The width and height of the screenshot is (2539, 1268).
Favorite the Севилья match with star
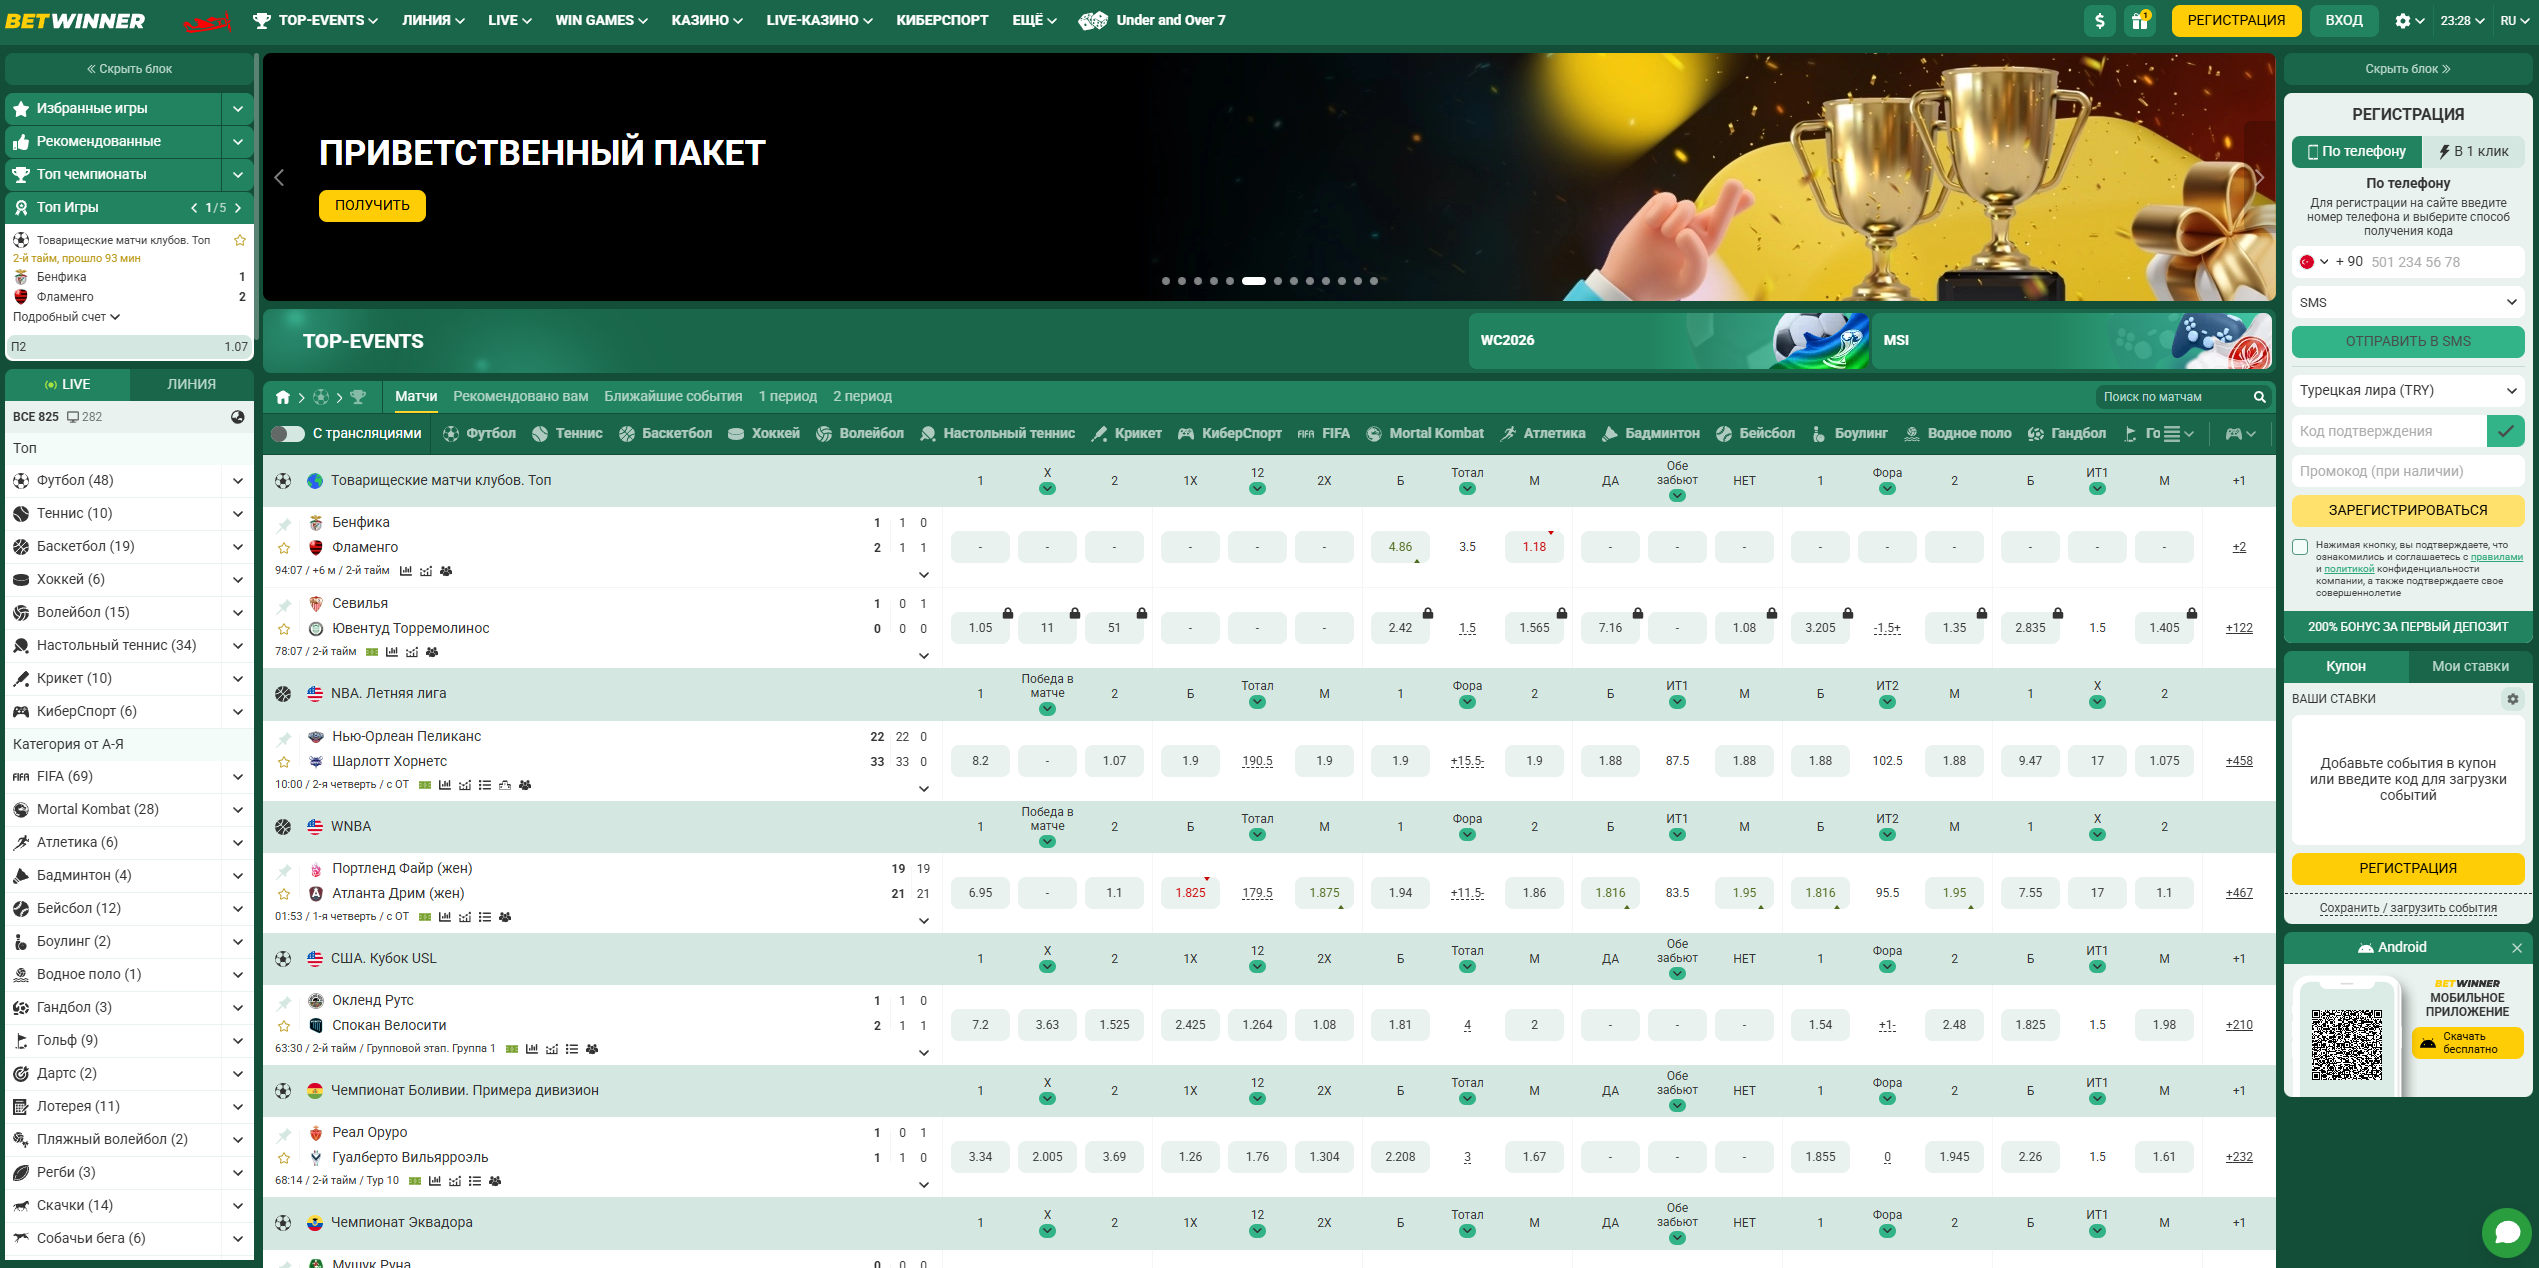284,629
